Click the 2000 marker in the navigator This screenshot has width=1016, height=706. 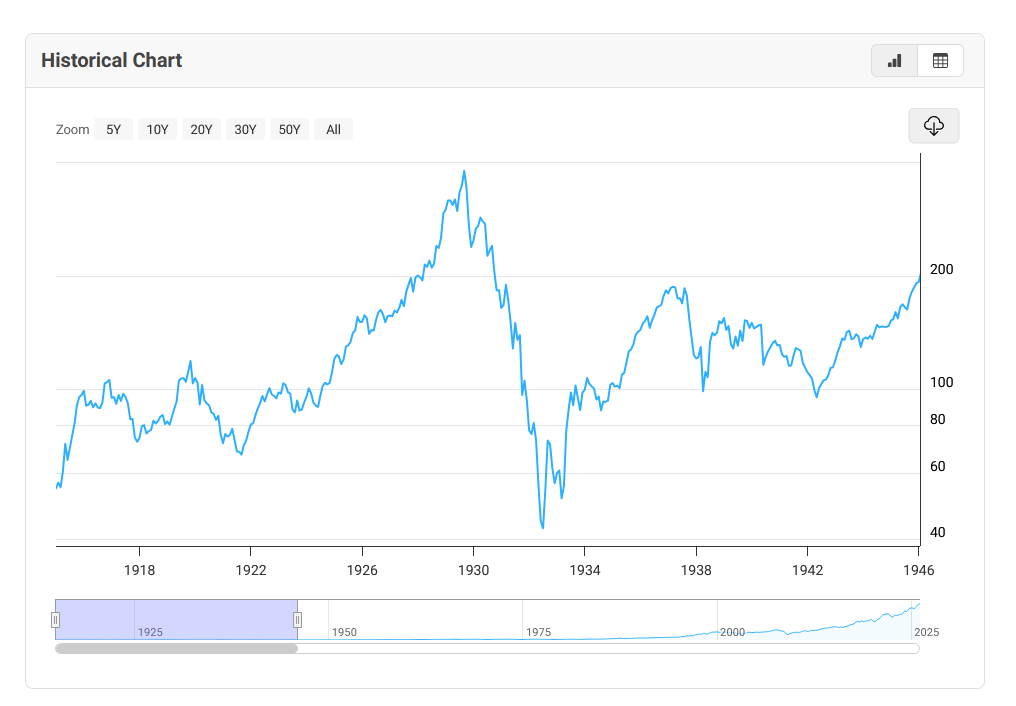point(732,633)
